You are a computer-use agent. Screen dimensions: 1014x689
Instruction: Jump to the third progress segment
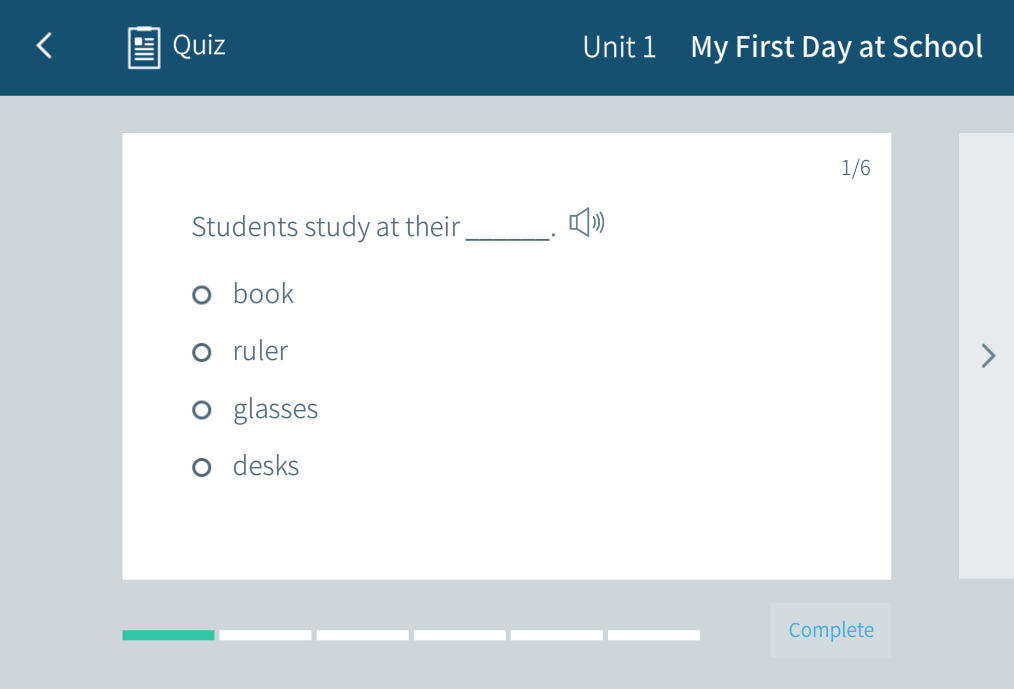point(362,635)
